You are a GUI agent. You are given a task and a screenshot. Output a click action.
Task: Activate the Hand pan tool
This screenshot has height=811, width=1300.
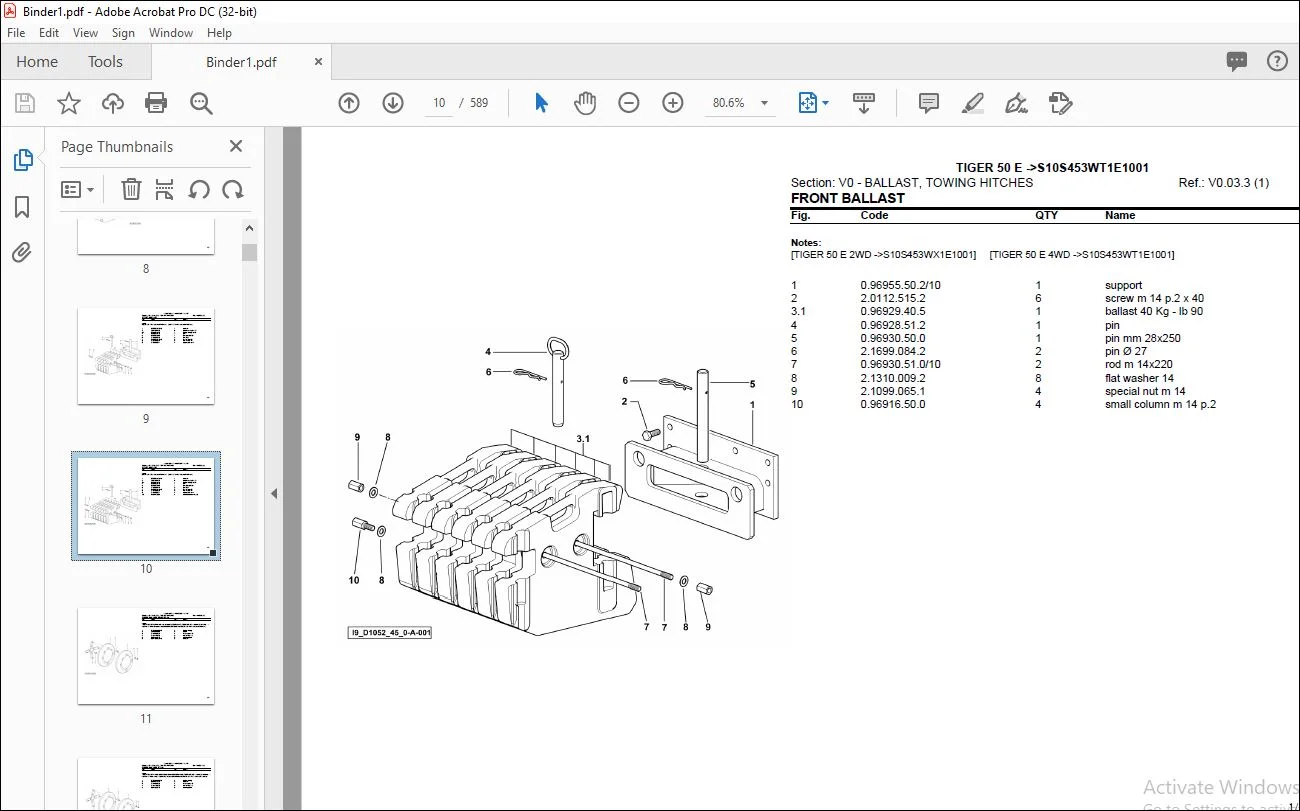(x=585, y=103)
